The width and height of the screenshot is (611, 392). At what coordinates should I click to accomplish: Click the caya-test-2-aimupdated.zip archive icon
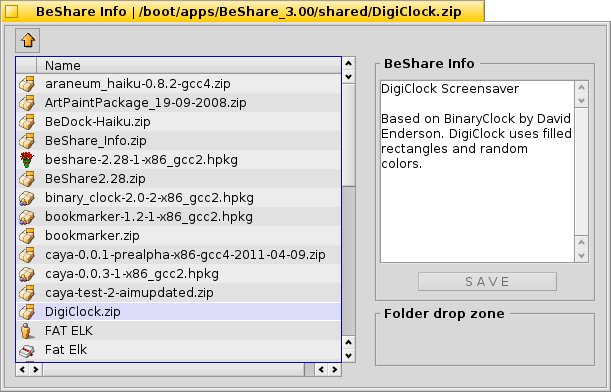tap(27, 293)
